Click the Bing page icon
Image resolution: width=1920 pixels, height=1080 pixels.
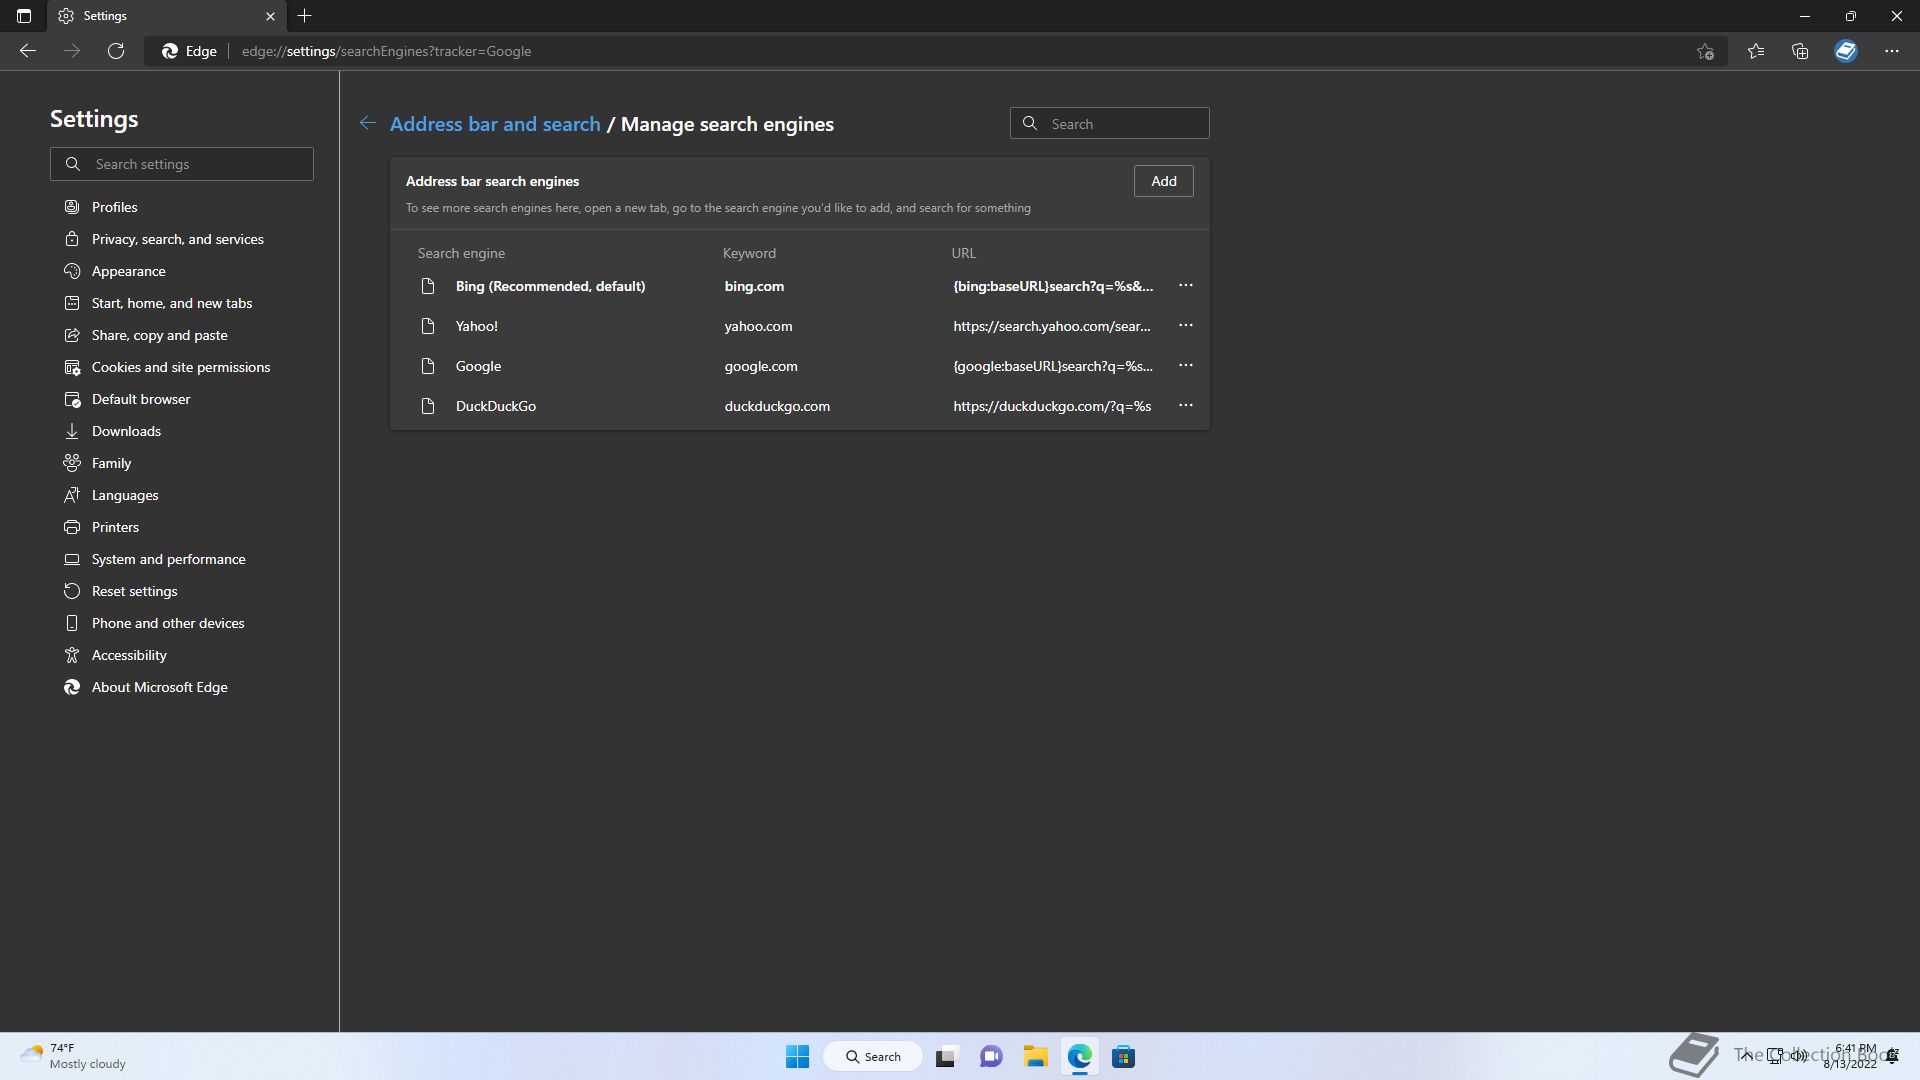[x=428, y=286]
